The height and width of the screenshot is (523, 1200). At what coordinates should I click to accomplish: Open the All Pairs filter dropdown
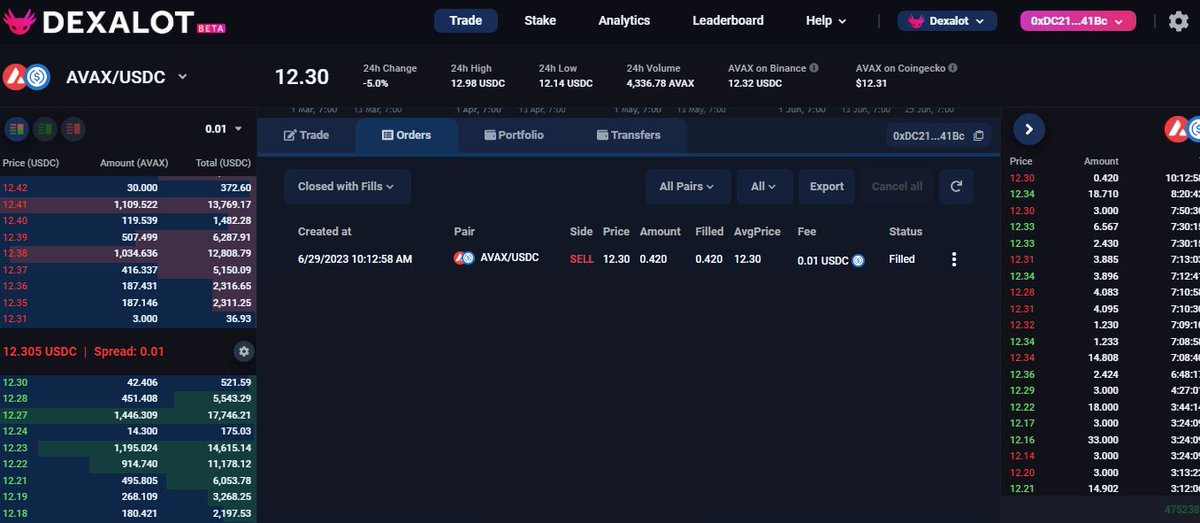click(x=687, y=186)
